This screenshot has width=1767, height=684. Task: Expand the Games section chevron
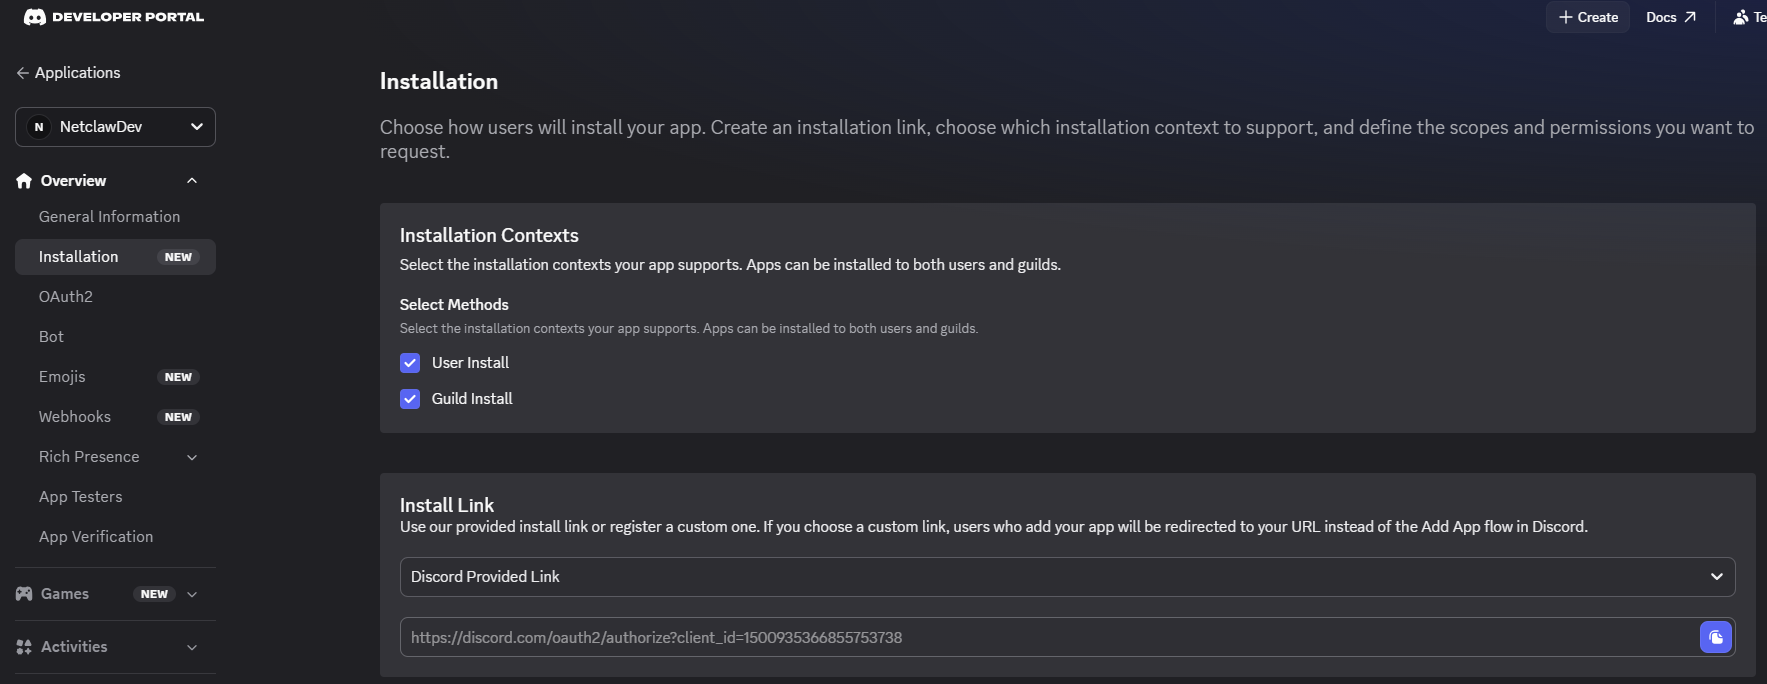point(192,594)
